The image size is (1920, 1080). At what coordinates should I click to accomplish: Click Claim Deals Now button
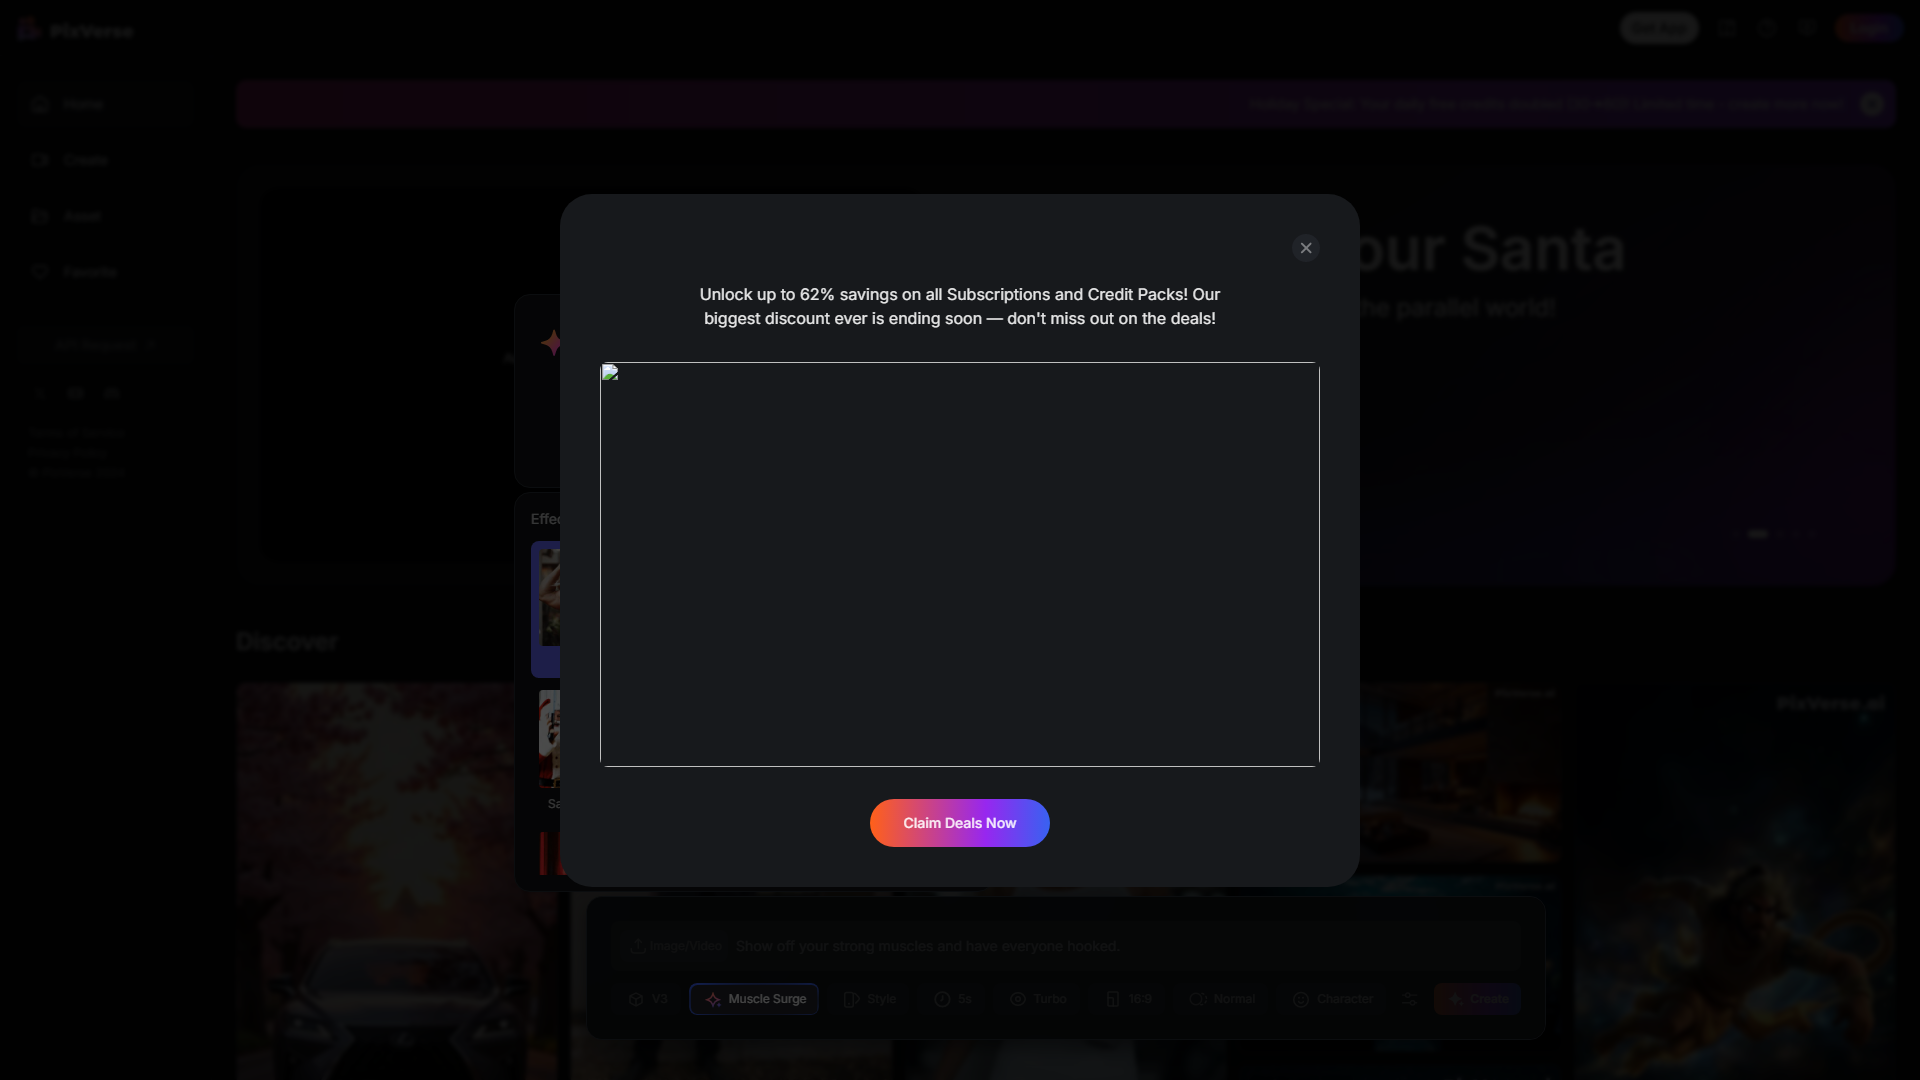click(x=960, y=823)
